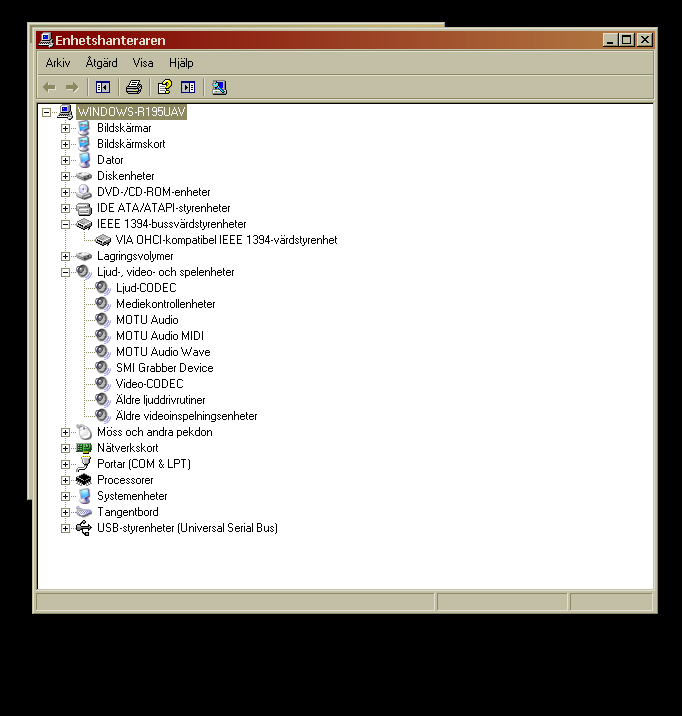Select the IDE ATA/ATAPI-styrenheter icon
This screenshot has width=682, height=716.
[x=84, y=208]
